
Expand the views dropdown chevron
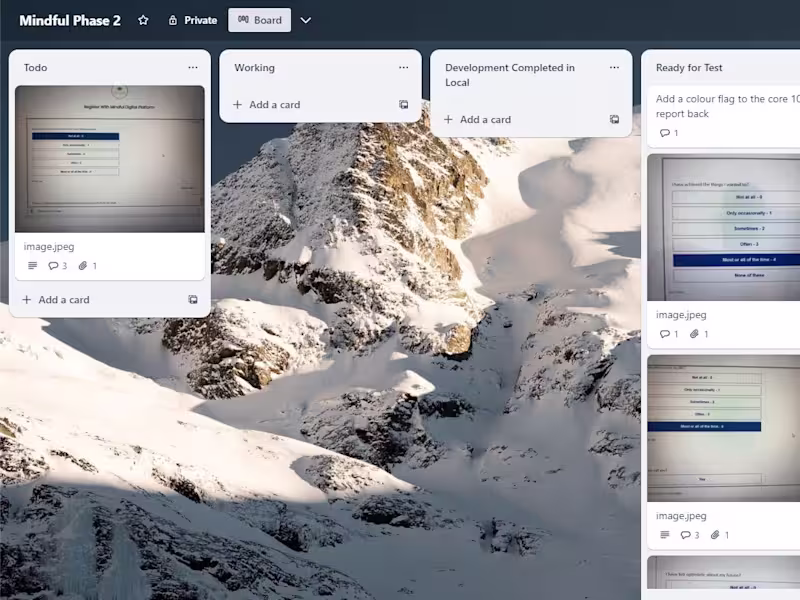306,20
